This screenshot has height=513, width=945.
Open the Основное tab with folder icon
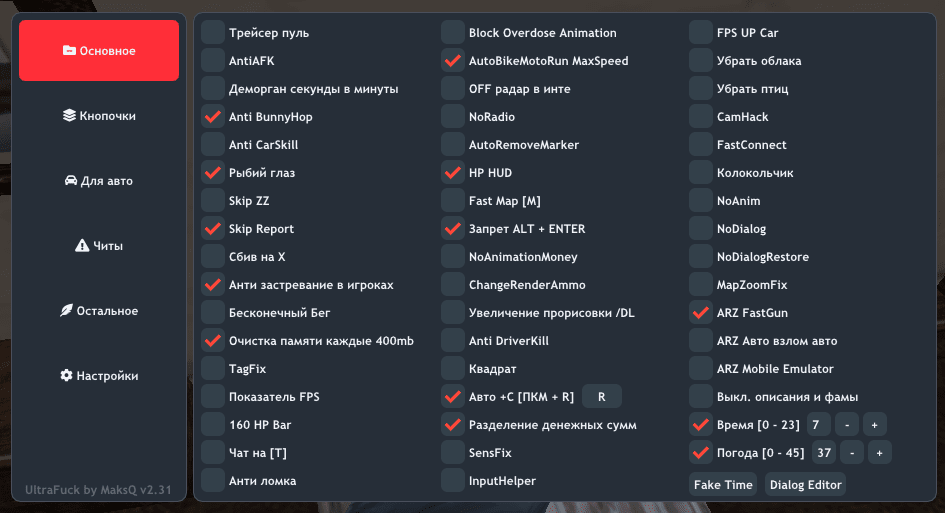coord(99,51)
